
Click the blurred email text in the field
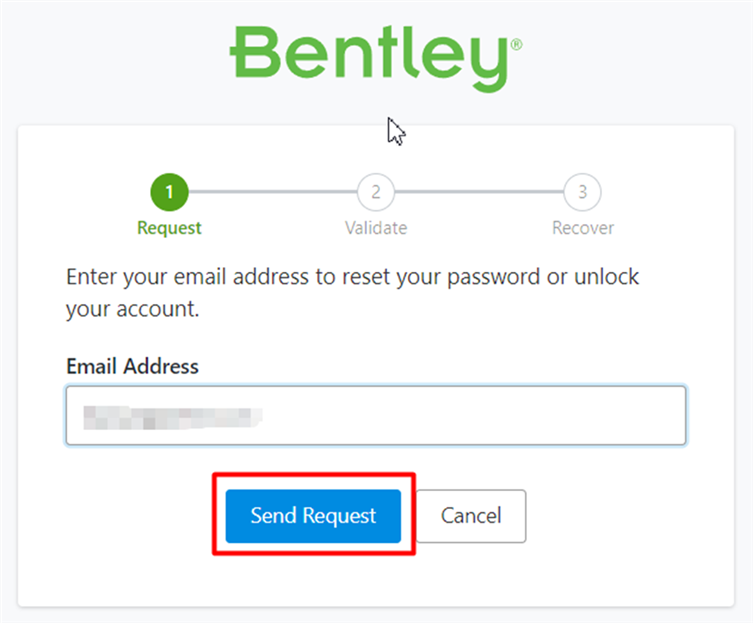(170, 415)
